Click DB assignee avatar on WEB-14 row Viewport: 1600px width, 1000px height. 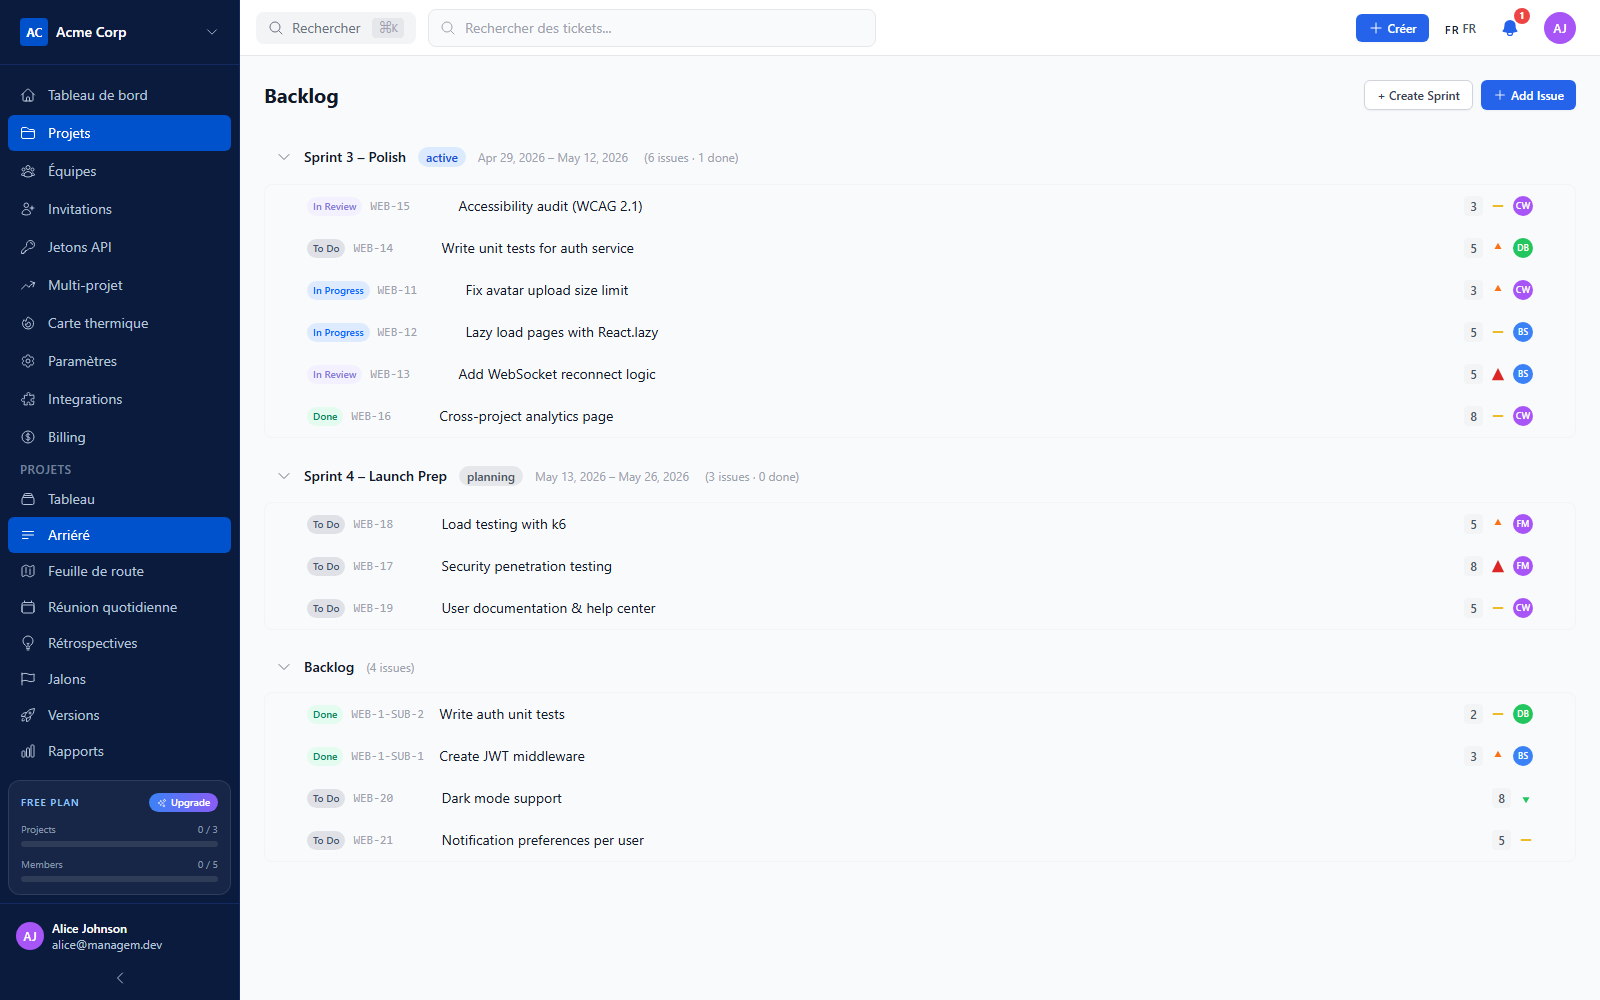[x=1523, y=248]
